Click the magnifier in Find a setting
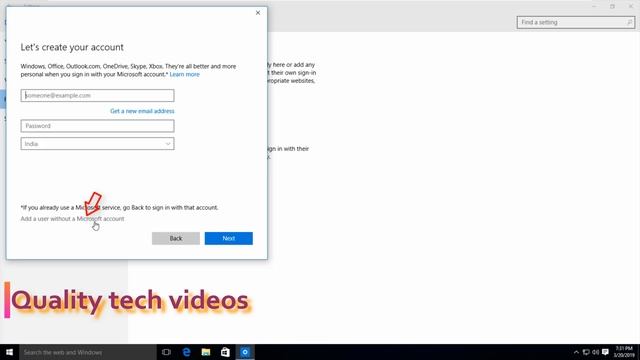This screenshot has height=360, width=640. 630,22
